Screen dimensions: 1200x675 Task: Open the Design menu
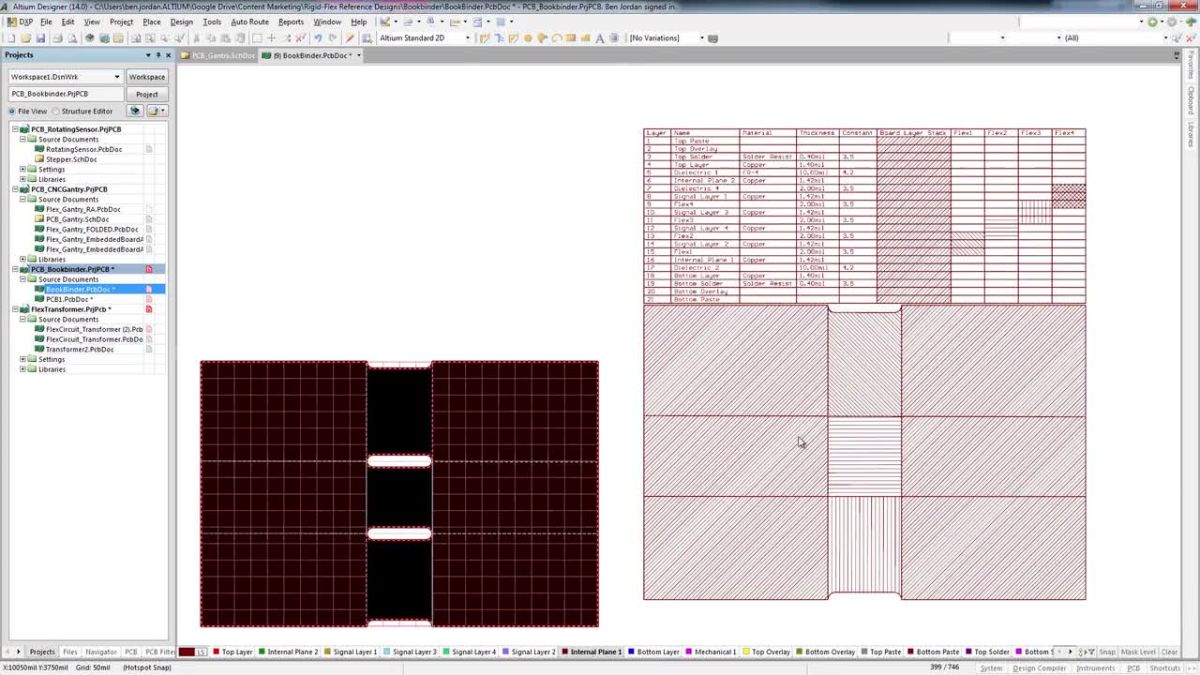181,21
